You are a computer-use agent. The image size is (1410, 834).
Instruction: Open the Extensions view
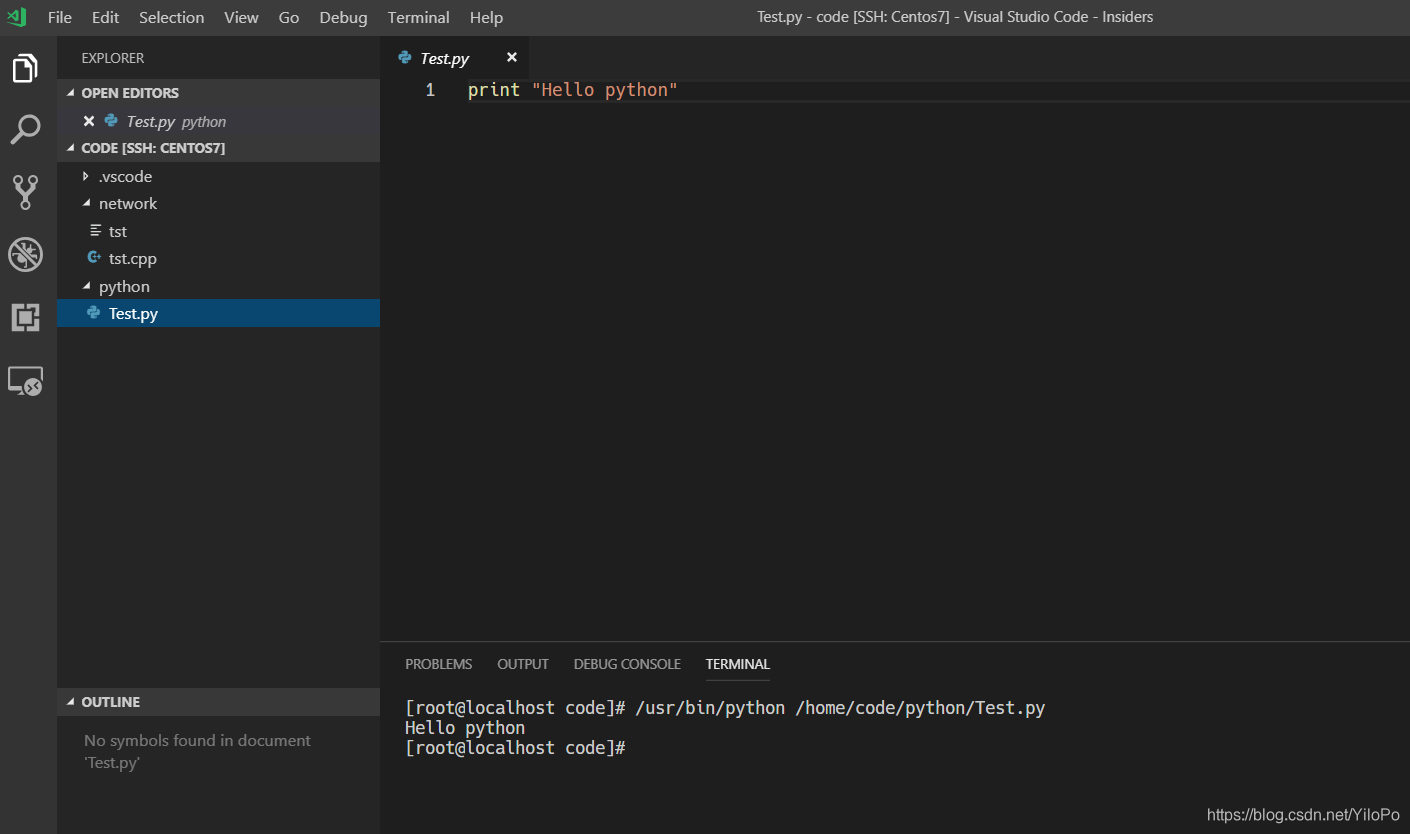pyautogui.click(x=26, y=317)
